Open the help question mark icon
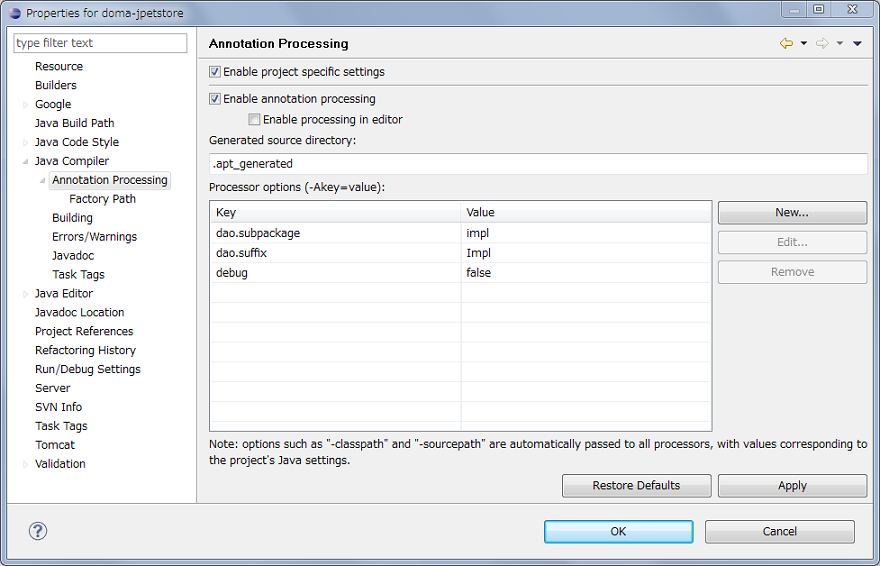Viewport: 880px width, 566px height. coord(38,531)
